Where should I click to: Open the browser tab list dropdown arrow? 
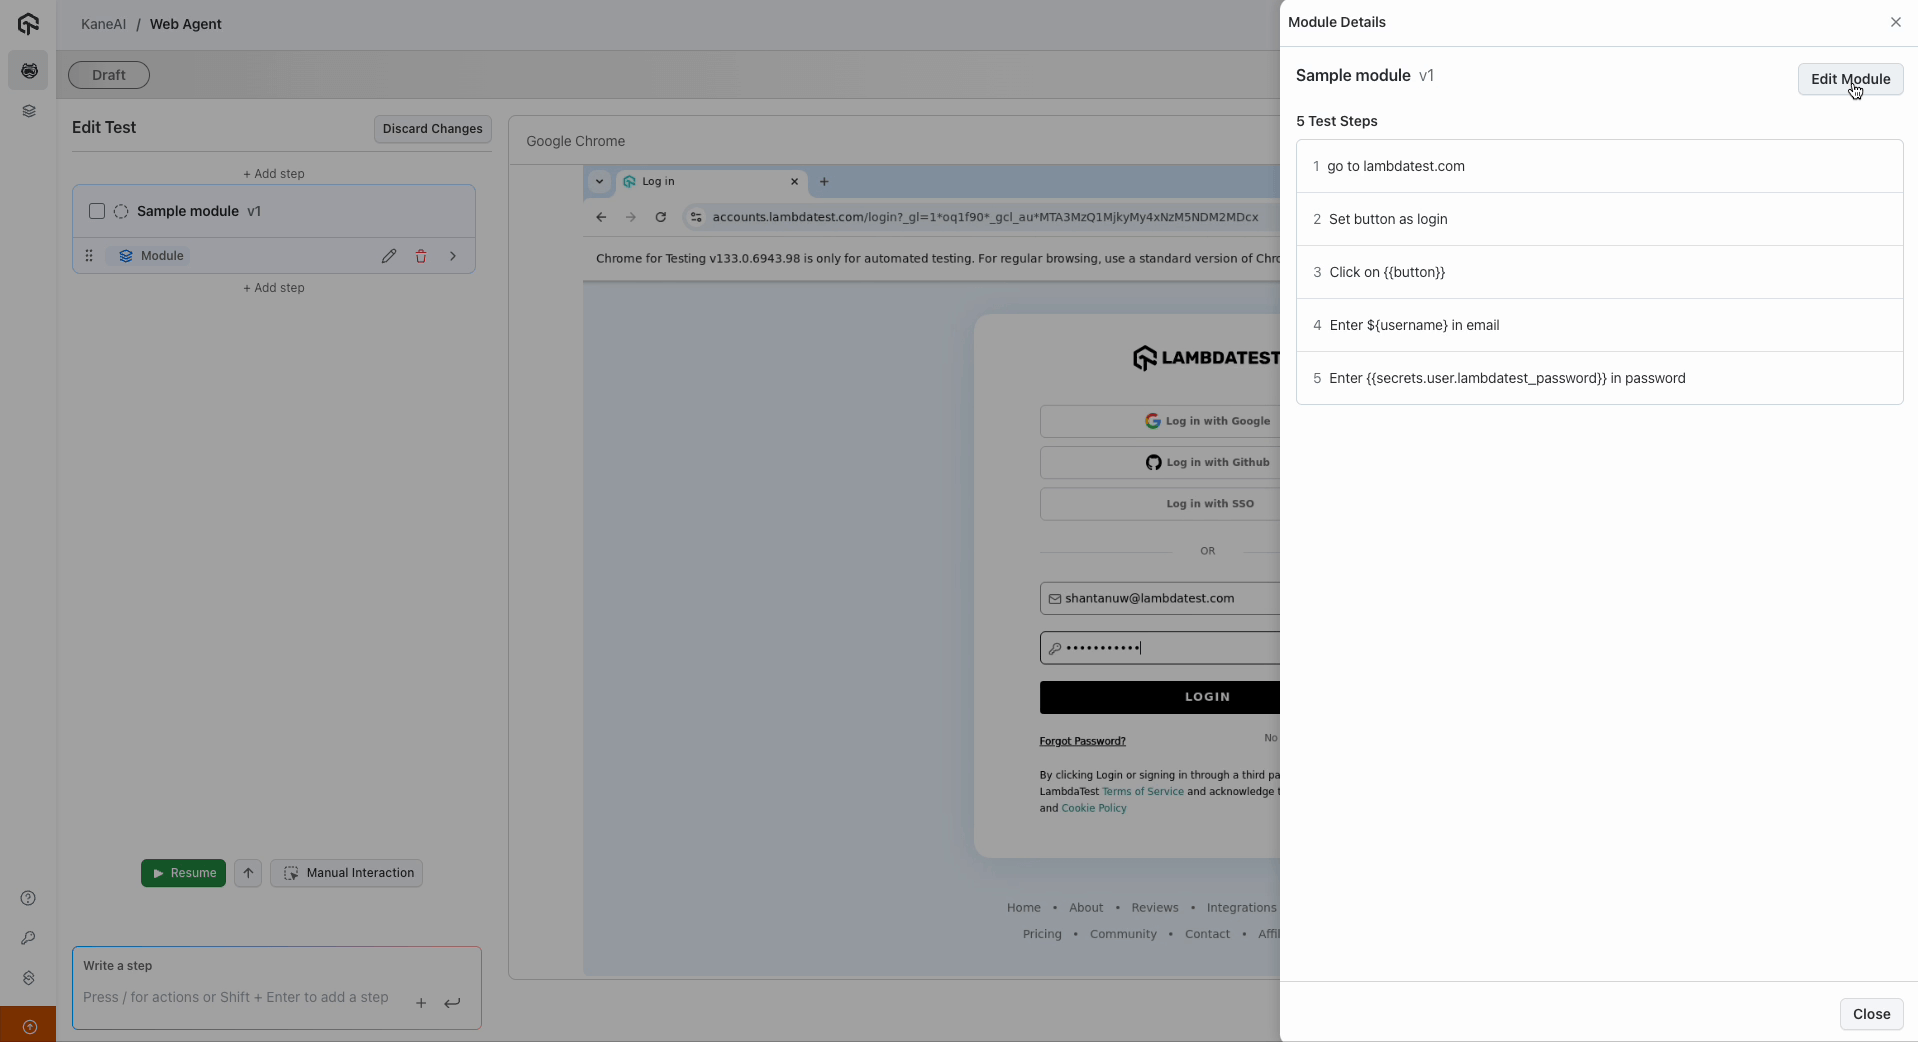click(599, 182)
